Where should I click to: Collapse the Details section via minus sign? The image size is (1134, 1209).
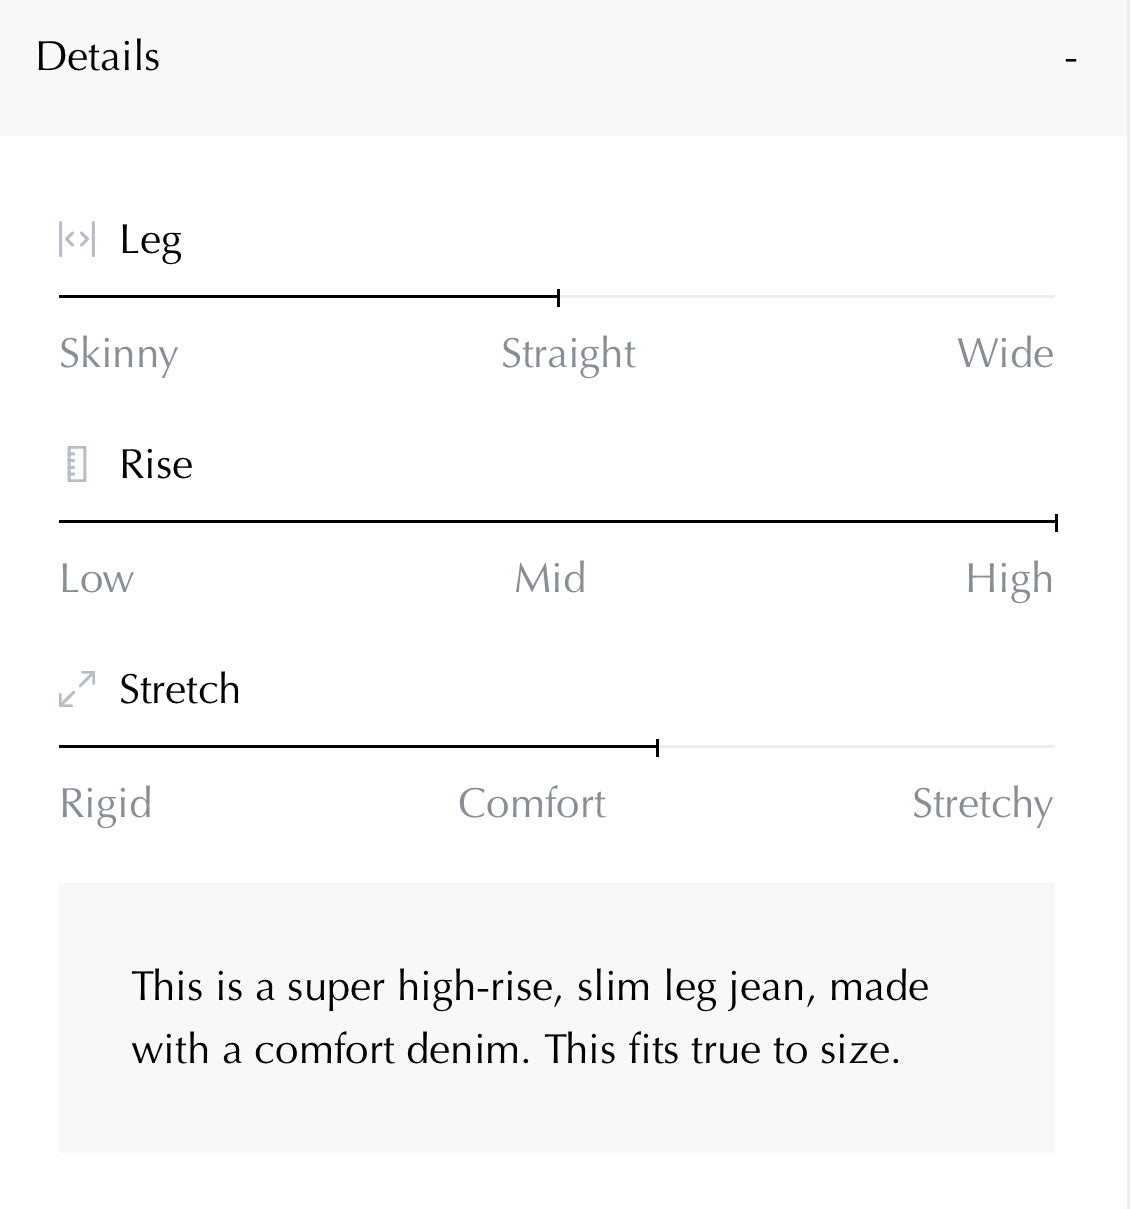pos(1071,60)
